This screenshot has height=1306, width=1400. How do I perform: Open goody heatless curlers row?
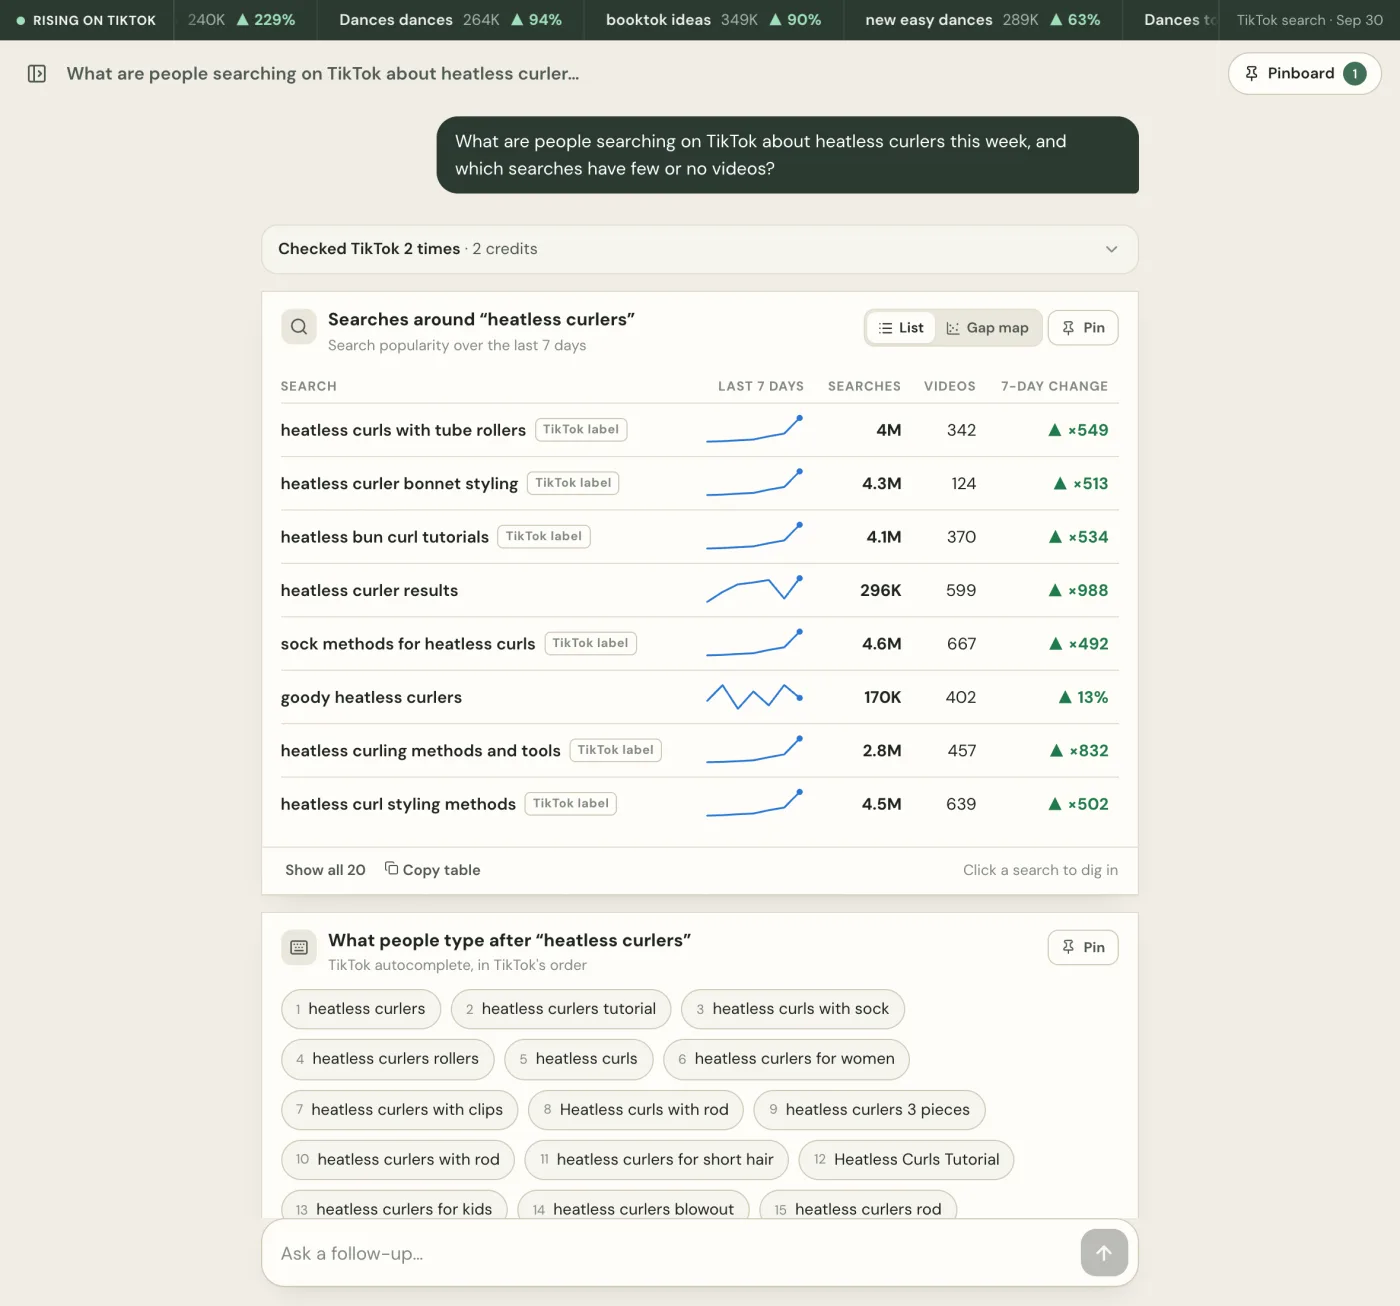699,697
